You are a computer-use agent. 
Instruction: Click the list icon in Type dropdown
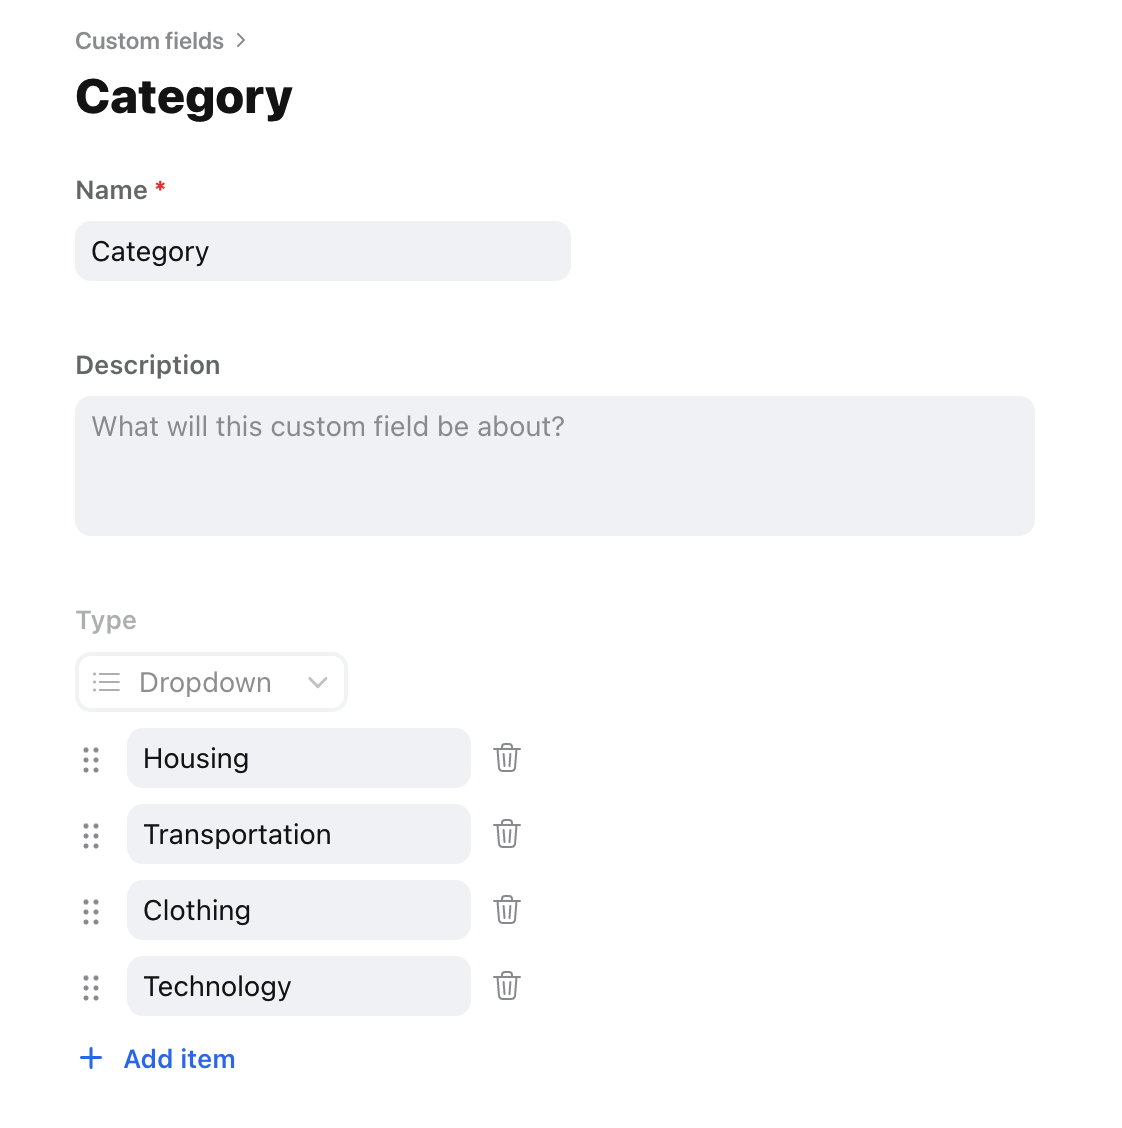(x=106, y=682)
